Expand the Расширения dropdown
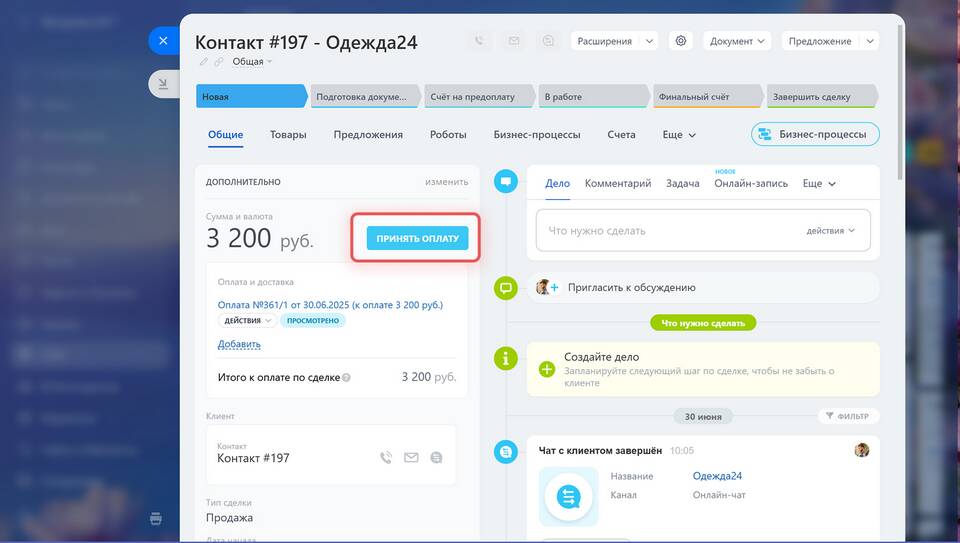Screen dimensions: 960x543 click(x=614, y=41)
